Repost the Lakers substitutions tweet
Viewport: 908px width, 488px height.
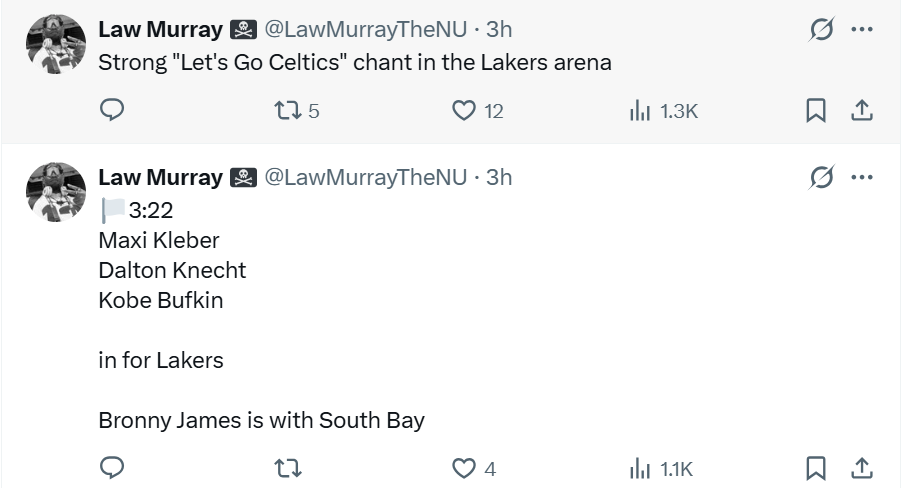288,467
